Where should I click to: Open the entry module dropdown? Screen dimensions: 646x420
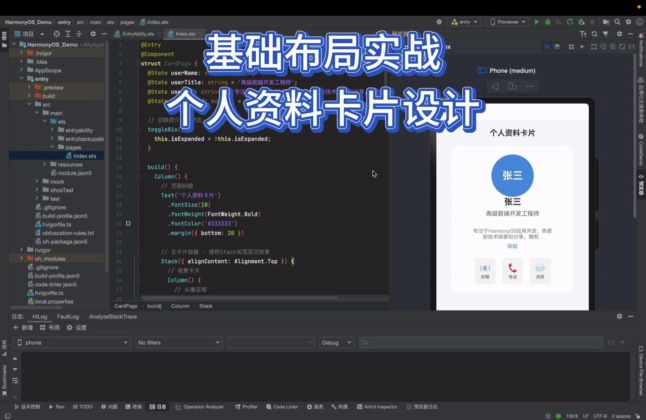(x=464, y=21)
